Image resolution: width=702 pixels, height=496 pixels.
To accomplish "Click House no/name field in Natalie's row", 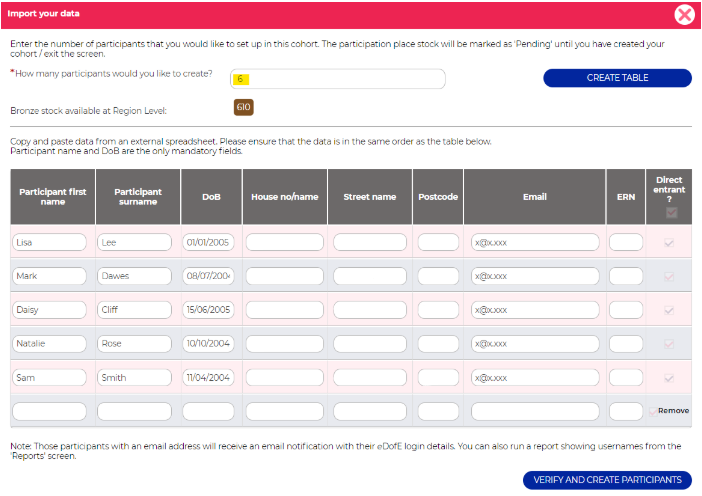I will coord(285,344).
